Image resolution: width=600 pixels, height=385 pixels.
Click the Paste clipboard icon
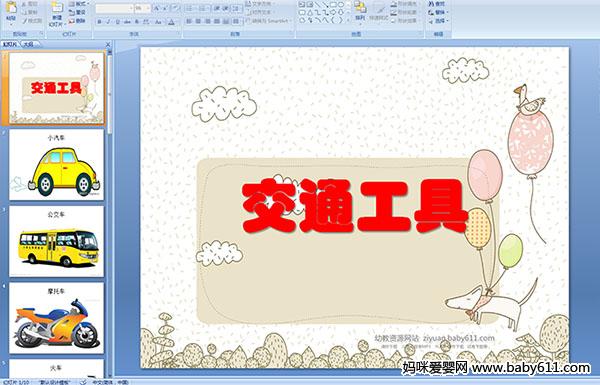coord(11,8)
